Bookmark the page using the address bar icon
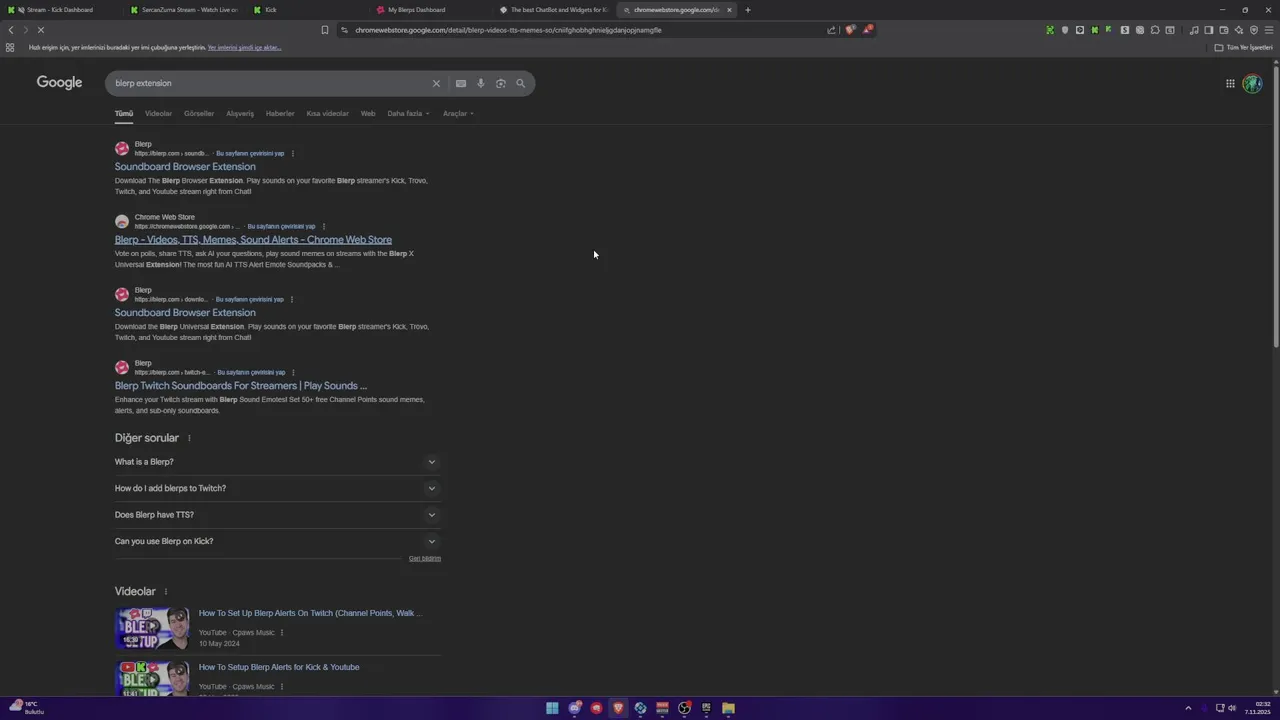The width and height of the screenshot is (1280, 720). [325, 30]
